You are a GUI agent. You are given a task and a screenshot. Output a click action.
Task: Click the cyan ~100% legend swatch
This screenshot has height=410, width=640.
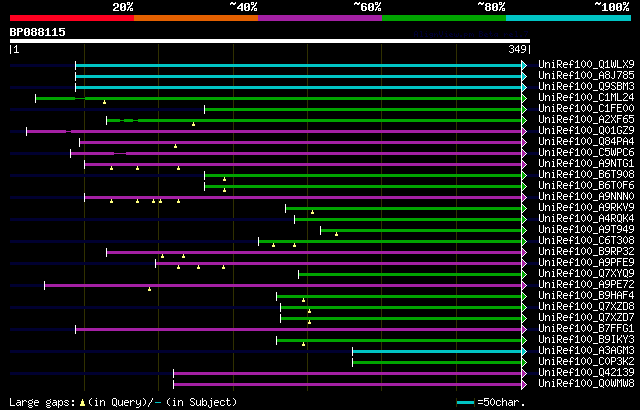(568, 18)
